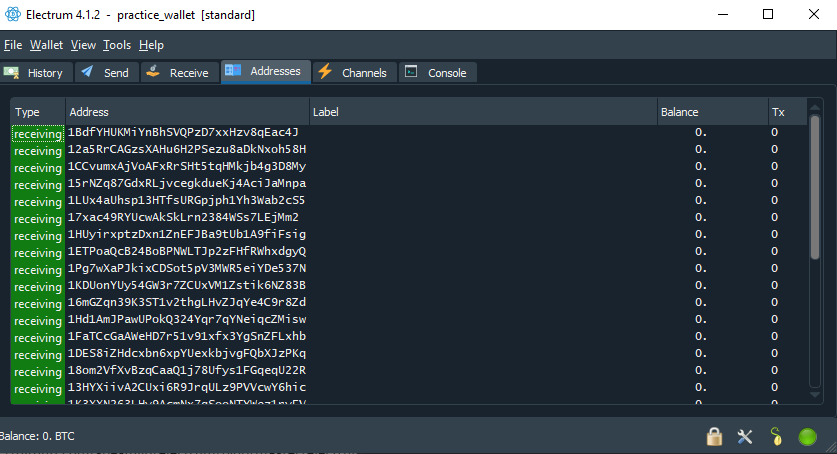Open the View menu

(x=83, y=45)
